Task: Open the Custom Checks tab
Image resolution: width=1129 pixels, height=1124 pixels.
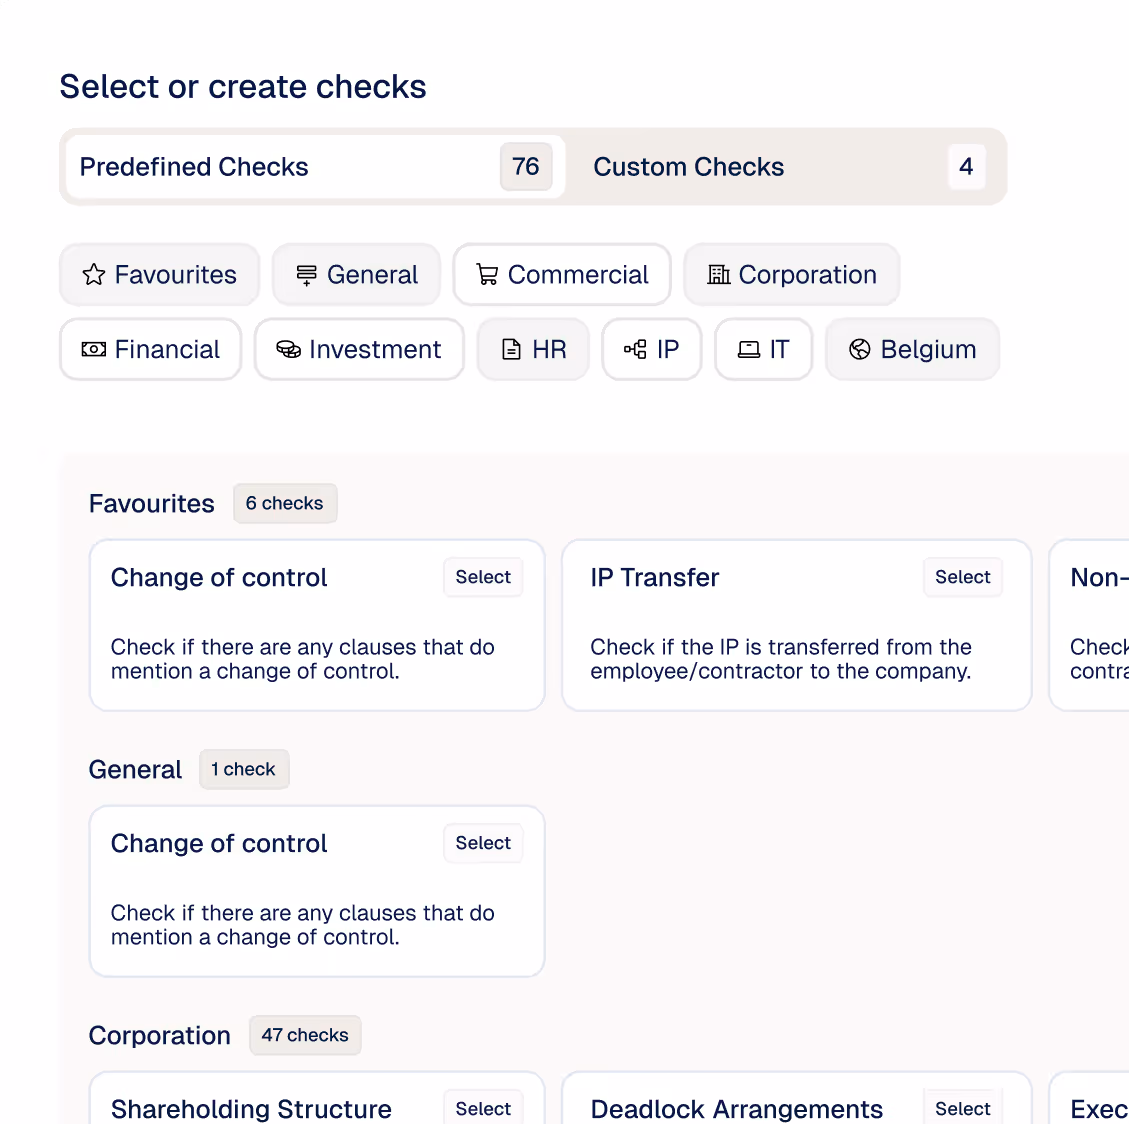Action: coord(689,167)
